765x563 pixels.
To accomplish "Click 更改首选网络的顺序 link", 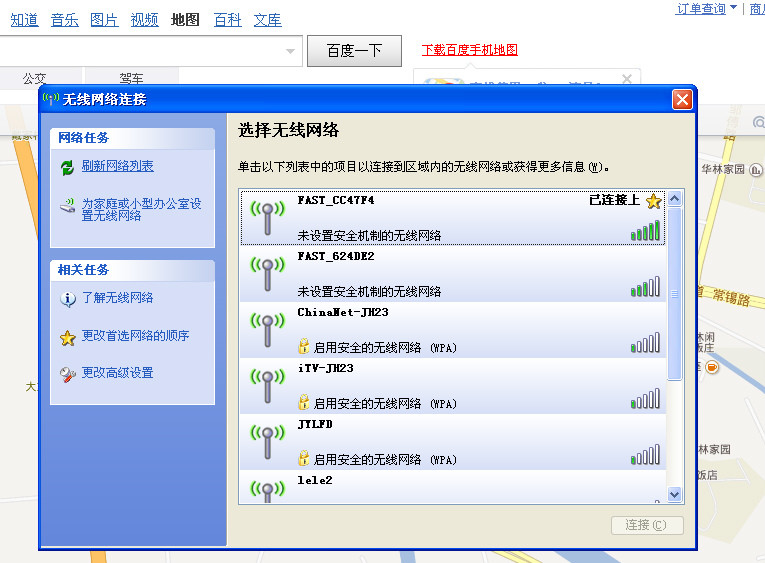I will click(x=136, y=336).
